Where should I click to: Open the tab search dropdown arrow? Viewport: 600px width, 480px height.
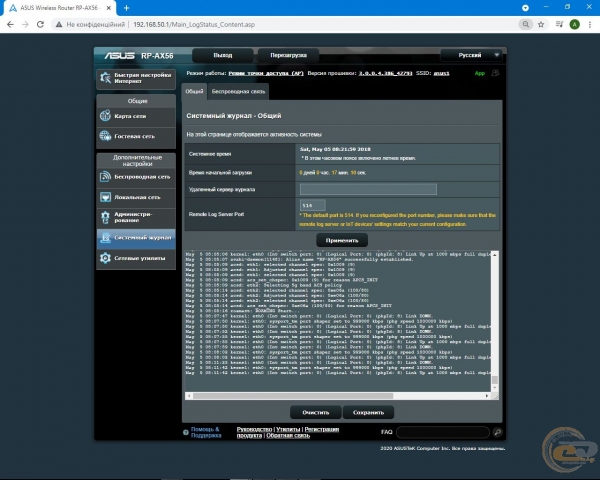coord(525,8)
